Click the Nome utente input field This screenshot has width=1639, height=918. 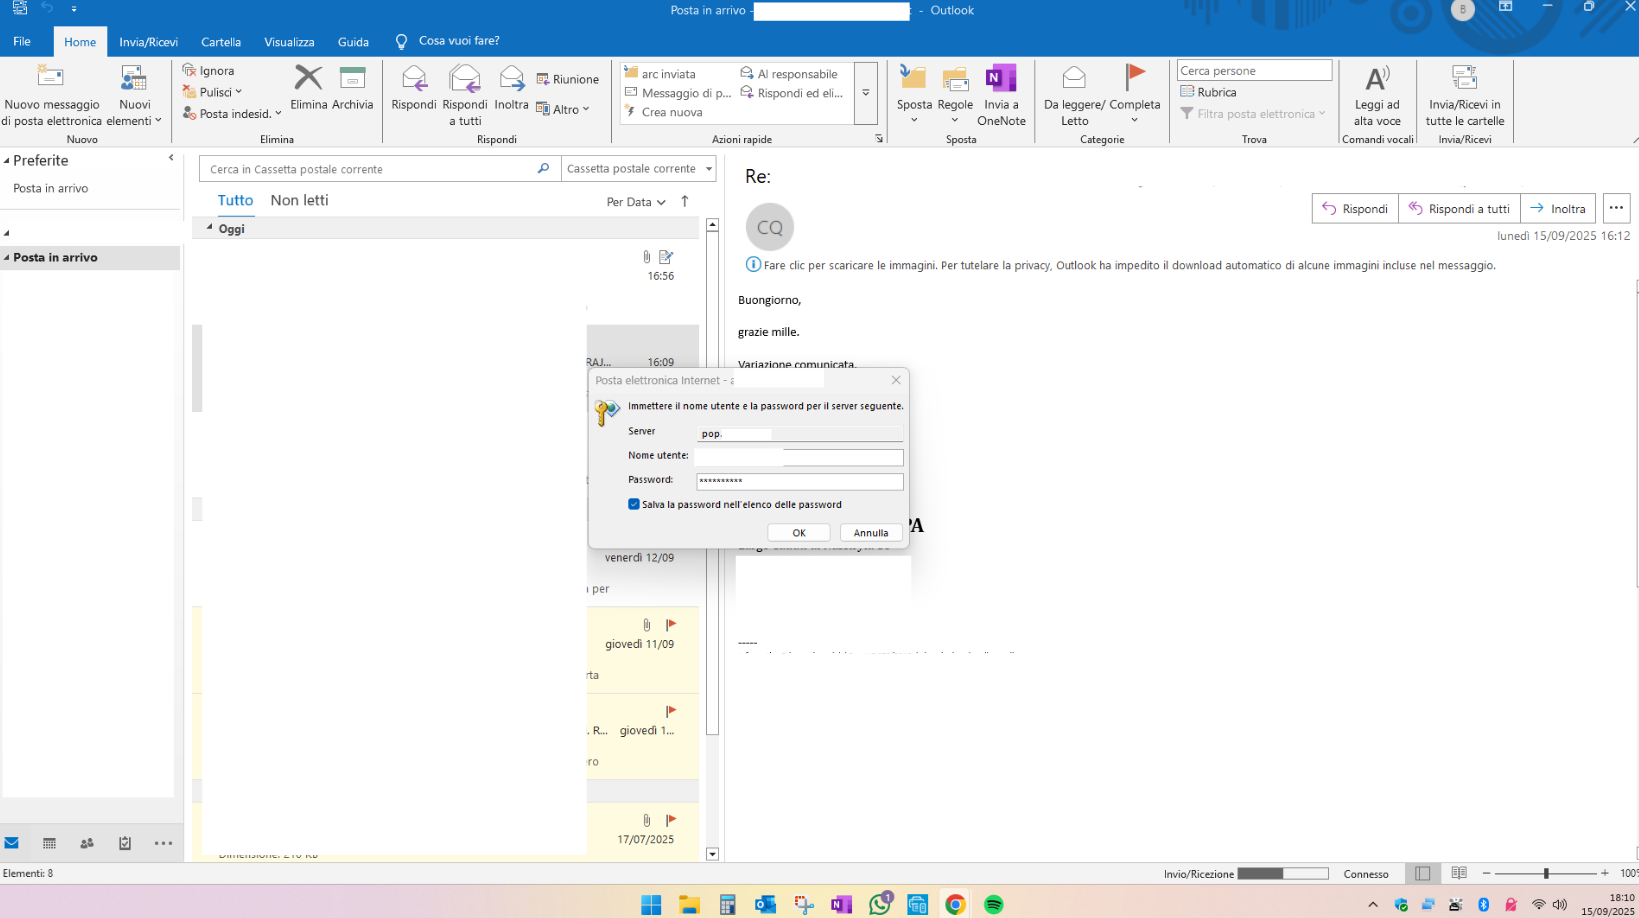click(800, 457)
